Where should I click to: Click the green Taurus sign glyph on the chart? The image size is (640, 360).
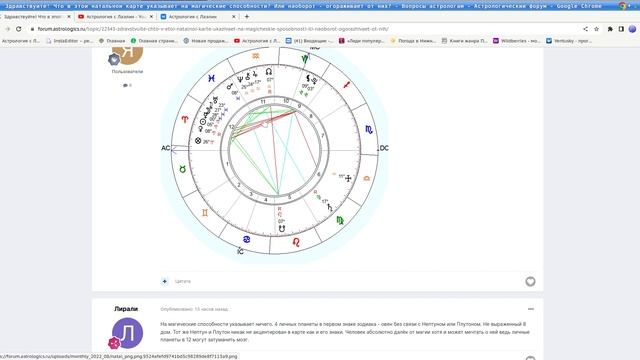(x=182, y=169)
